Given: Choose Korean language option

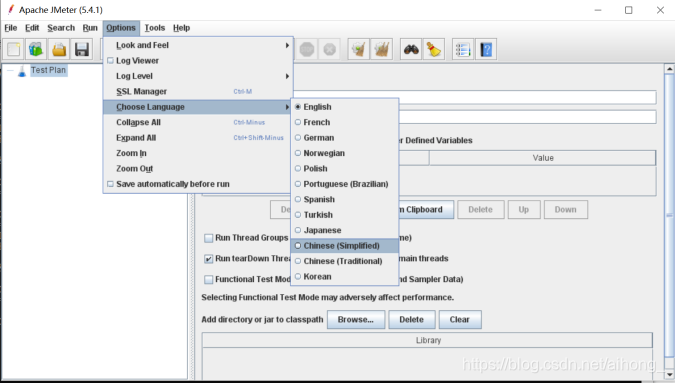Looking at the screenshot, I should (344, 277).
